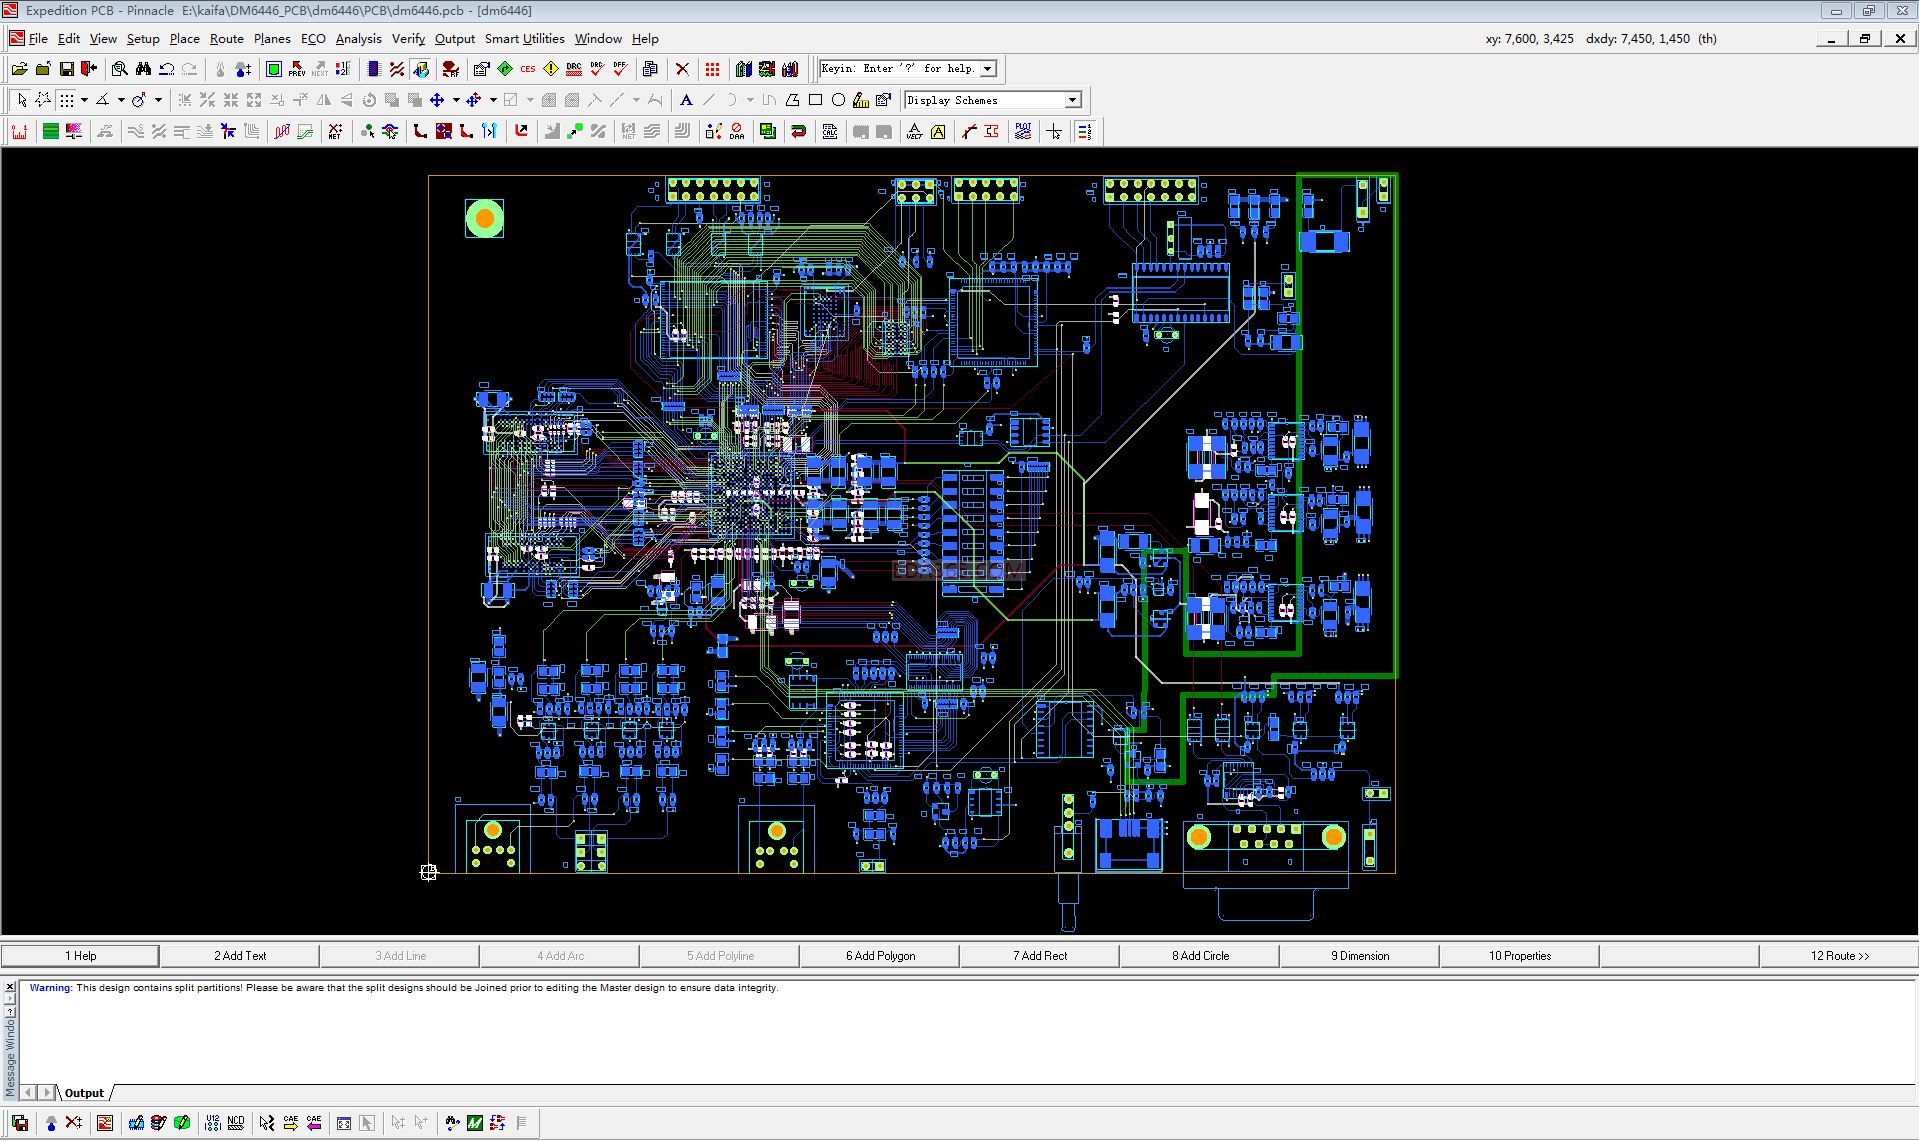Select the draw rectangle tool icon
Viewport: 1919px width, 1141px height.
[815, 100]
